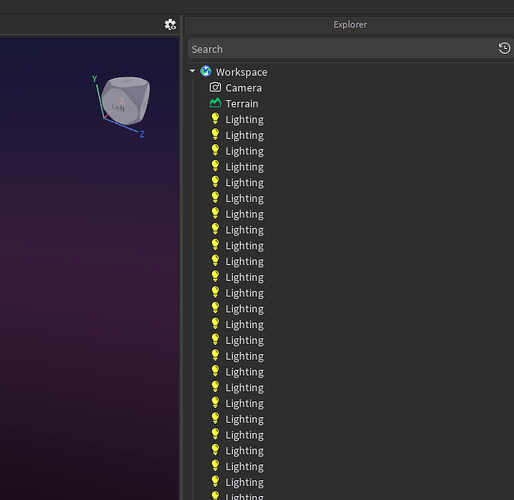514x500 pixels.
Task: Select the Camera item
Action: 243,88
